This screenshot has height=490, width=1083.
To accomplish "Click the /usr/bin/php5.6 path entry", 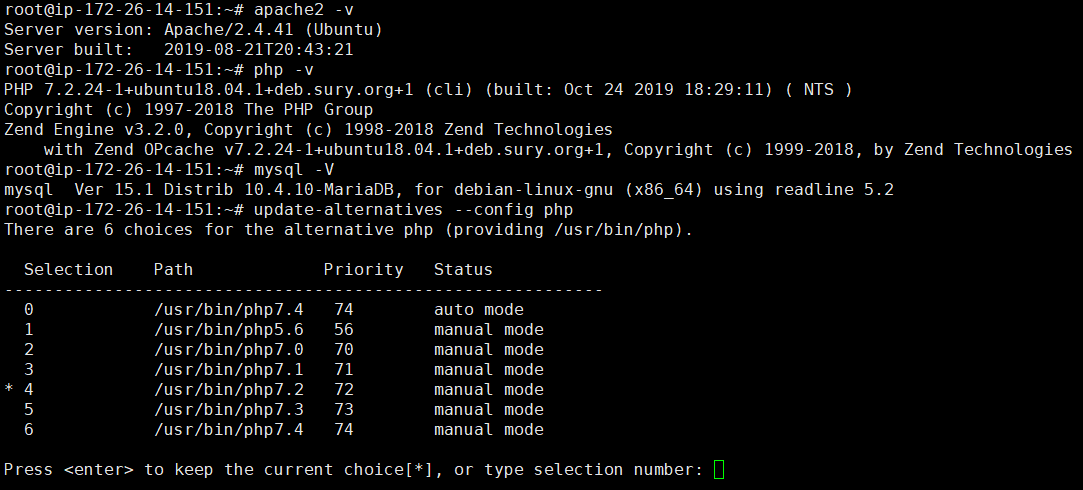I will coord(228,330).
